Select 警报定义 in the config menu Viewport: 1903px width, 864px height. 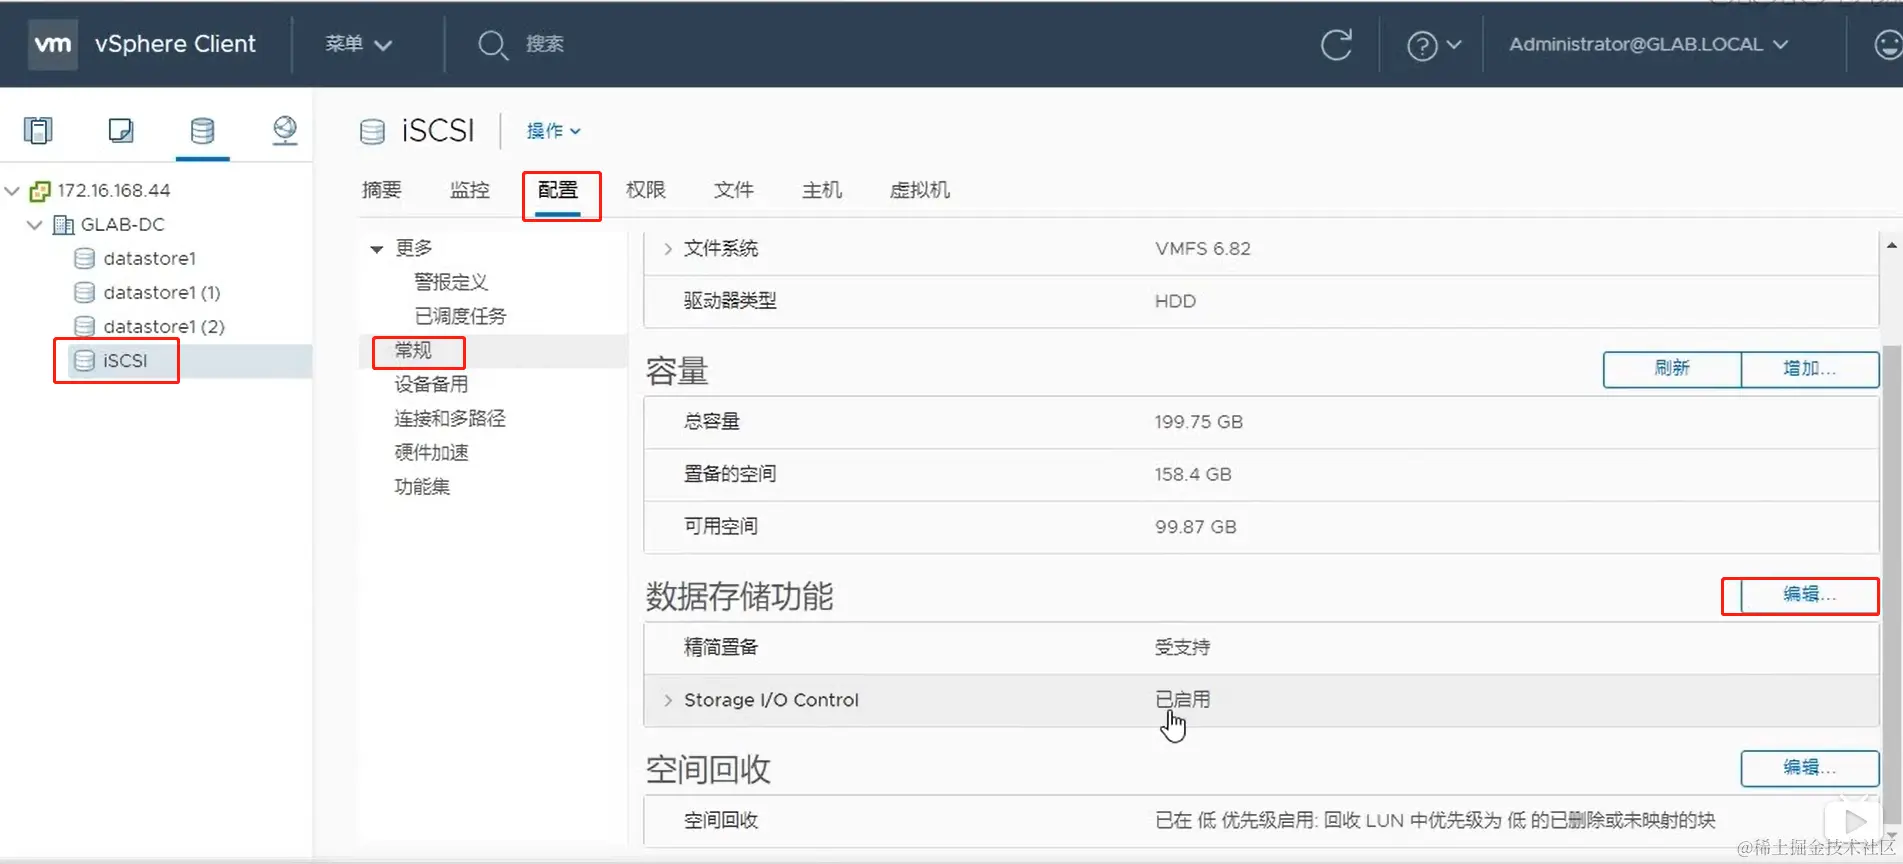[x=451, y=282]
